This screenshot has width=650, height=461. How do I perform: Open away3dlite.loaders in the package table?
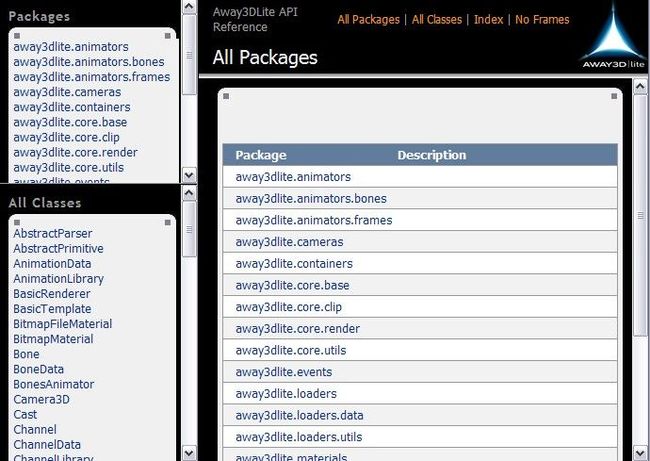click(286, 394)
